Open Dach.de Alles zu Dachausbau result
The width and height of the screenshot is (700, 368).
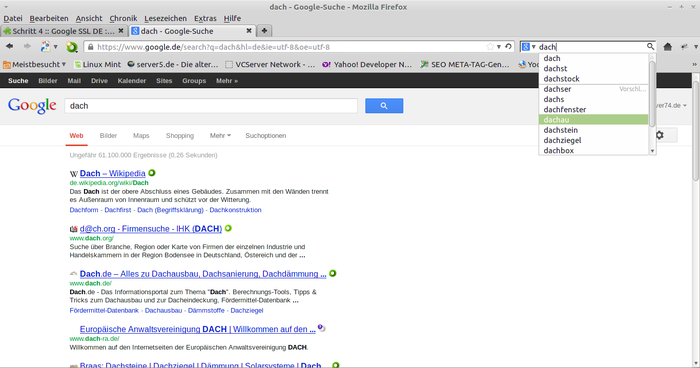203,274
